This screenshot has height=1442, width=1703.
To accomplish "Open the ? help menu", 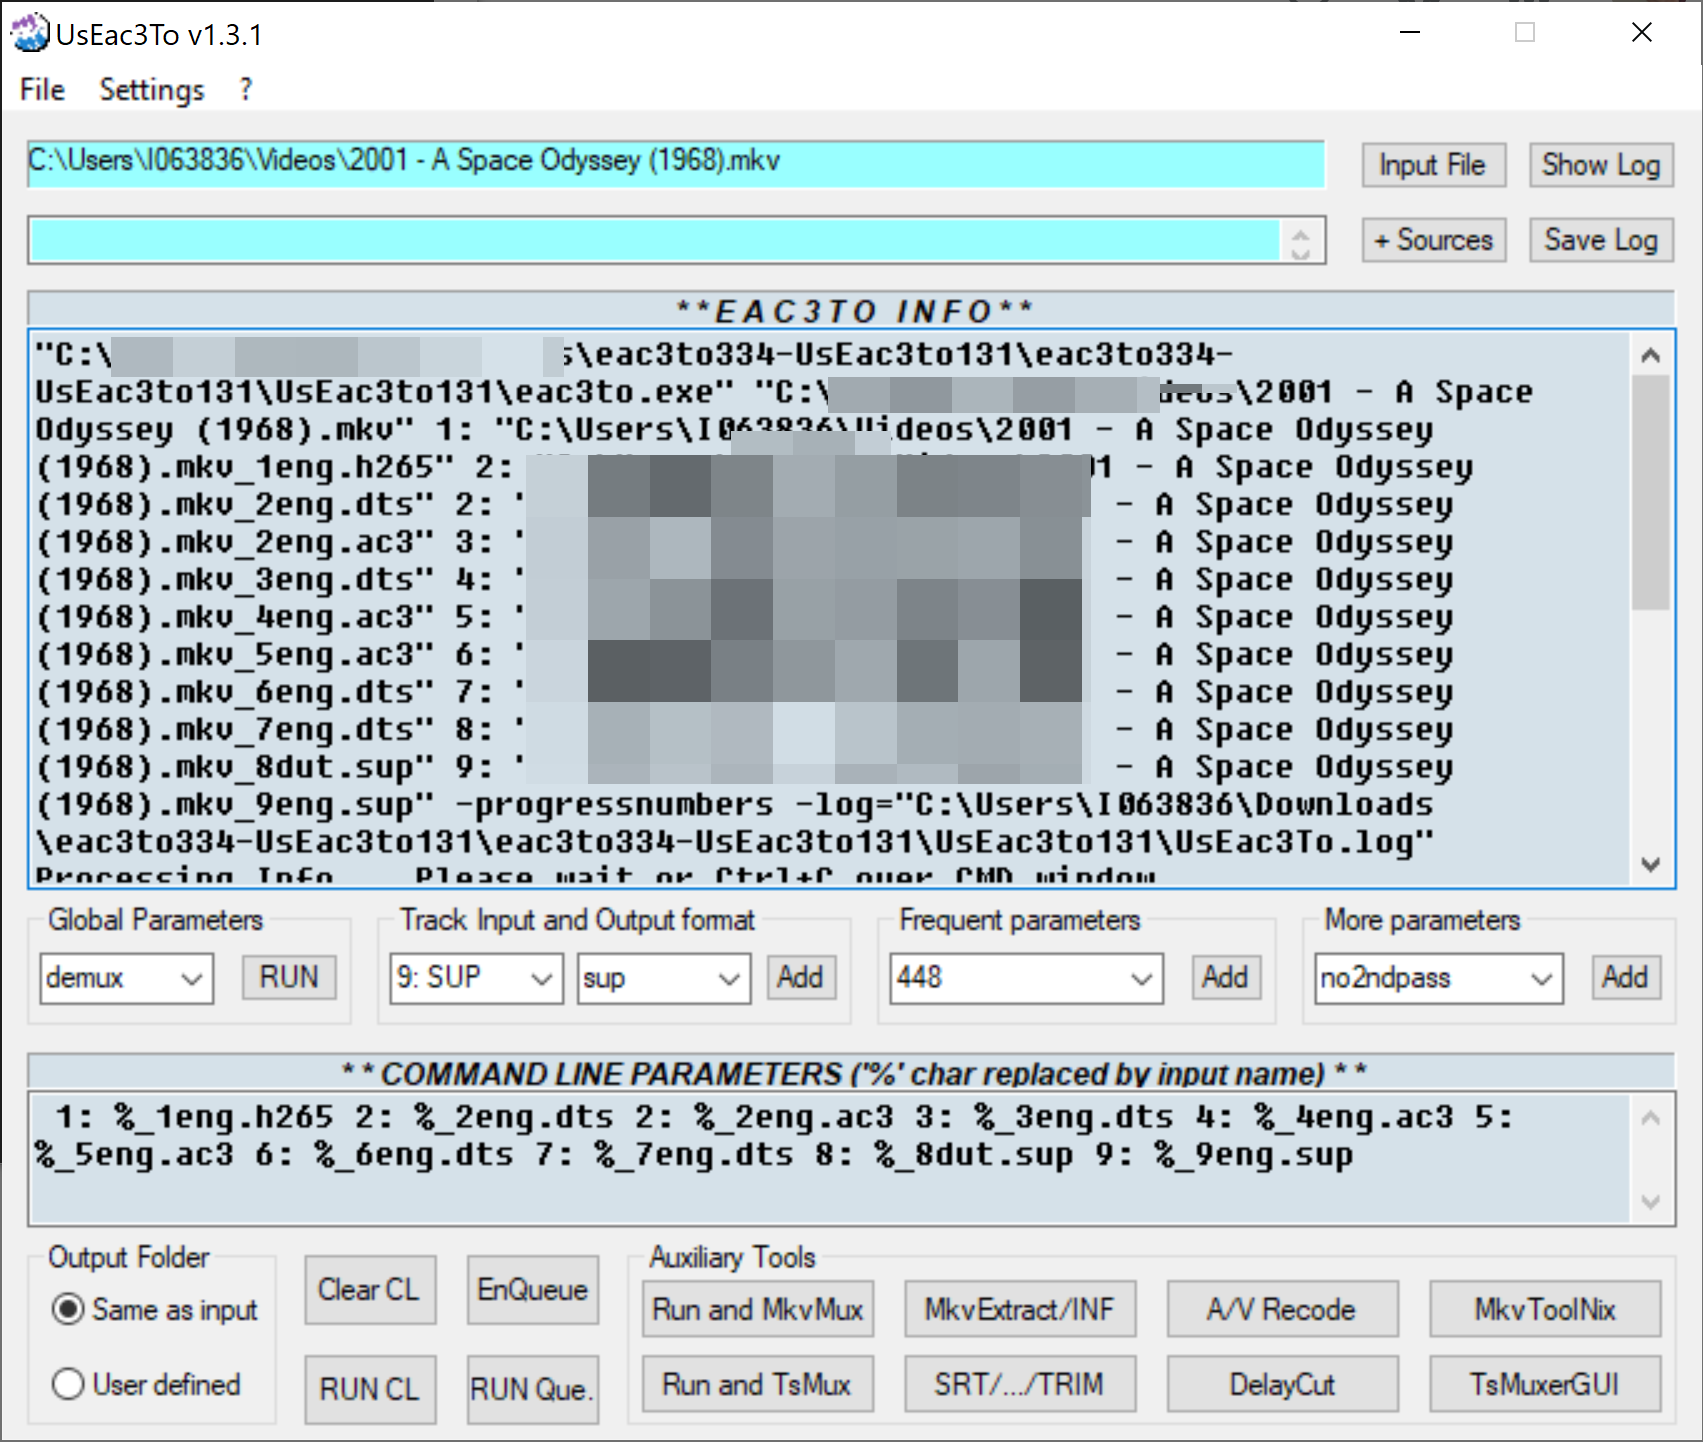I will pos(246,90).
